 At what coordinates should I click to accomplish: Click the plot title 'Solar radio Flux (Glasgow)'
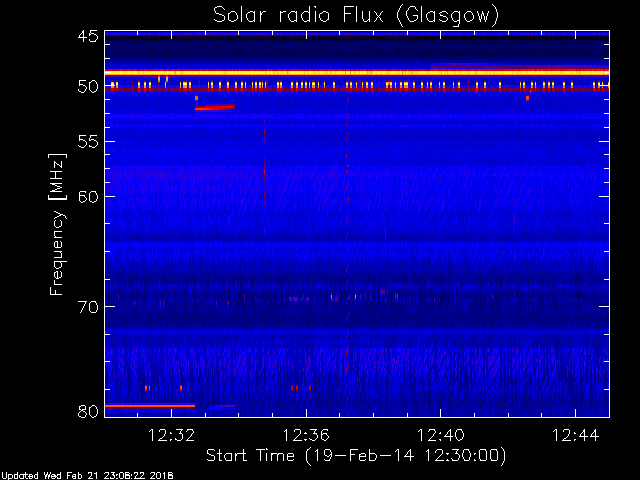point(356,16)
